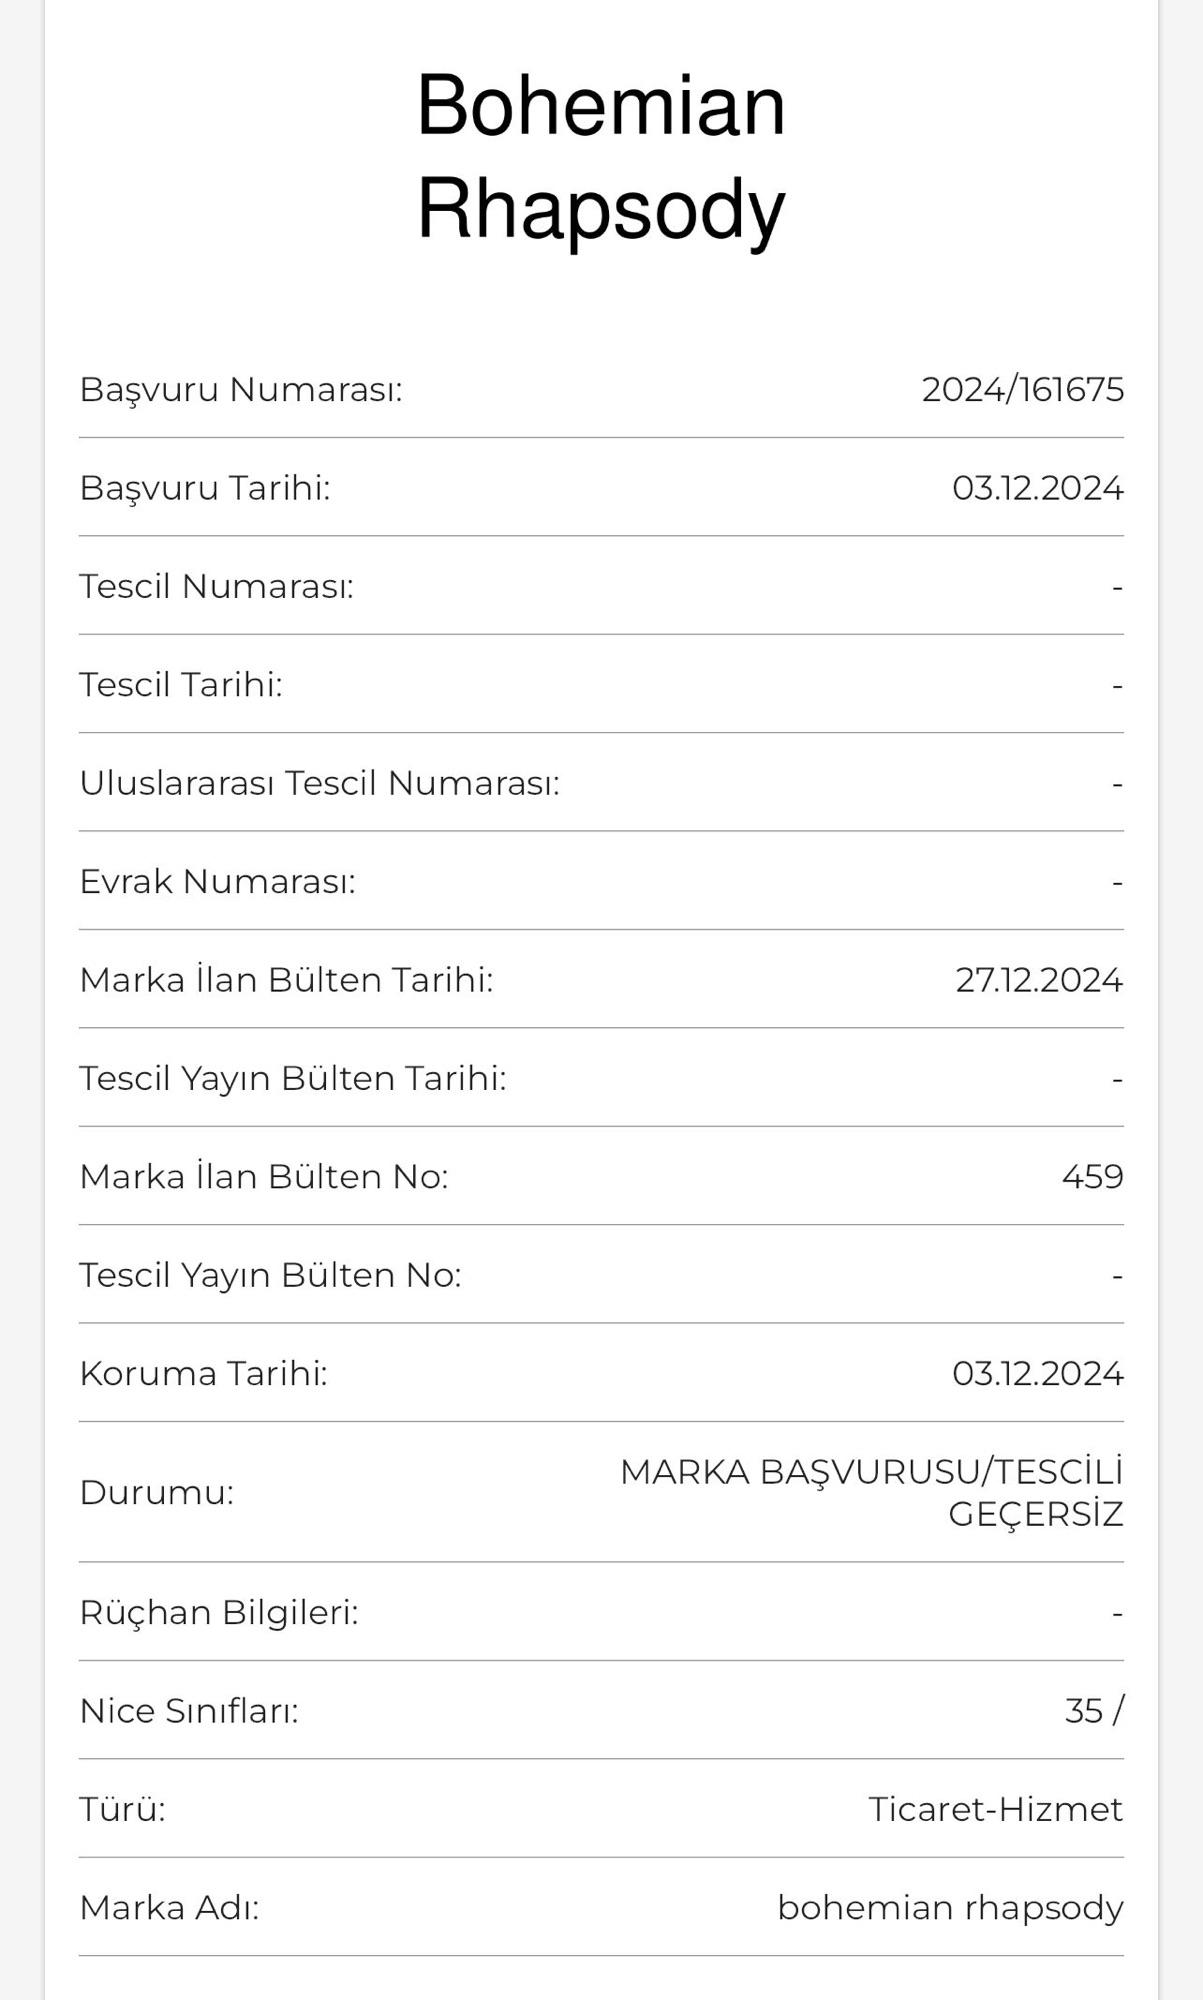Select bulletin number 459
The height and width of the screenshot is (2000, 1203).
point(1092,1176)
